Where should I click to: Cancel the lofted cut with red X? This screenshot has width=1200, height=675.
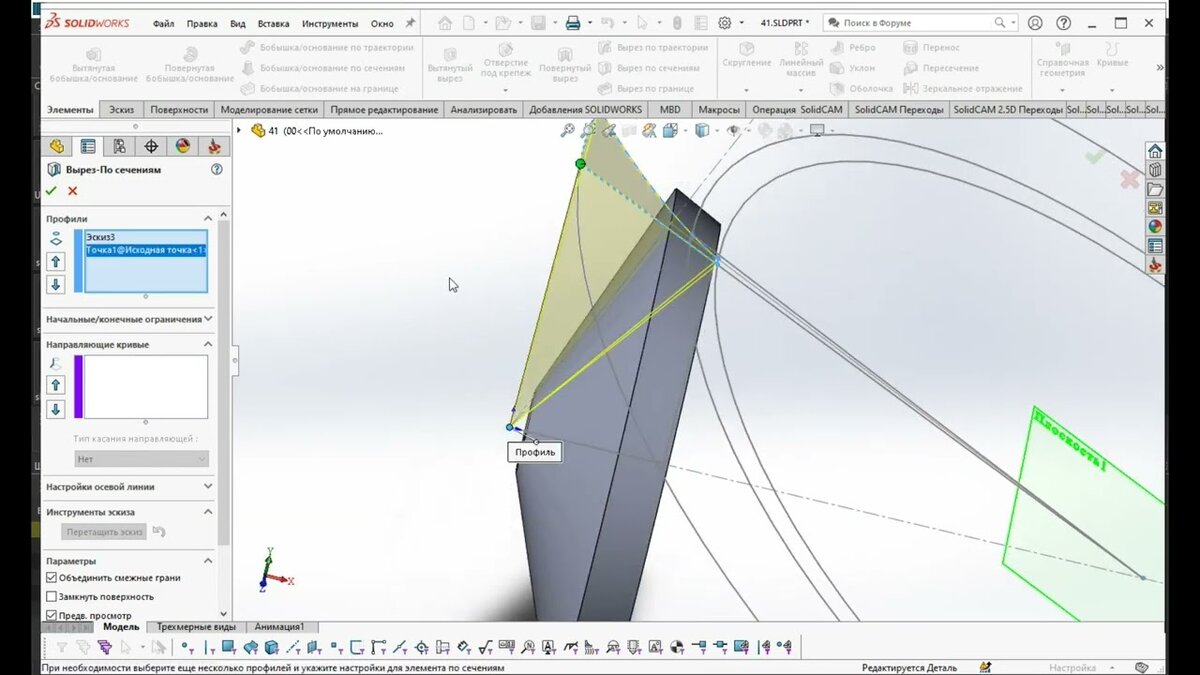(72, 191)
